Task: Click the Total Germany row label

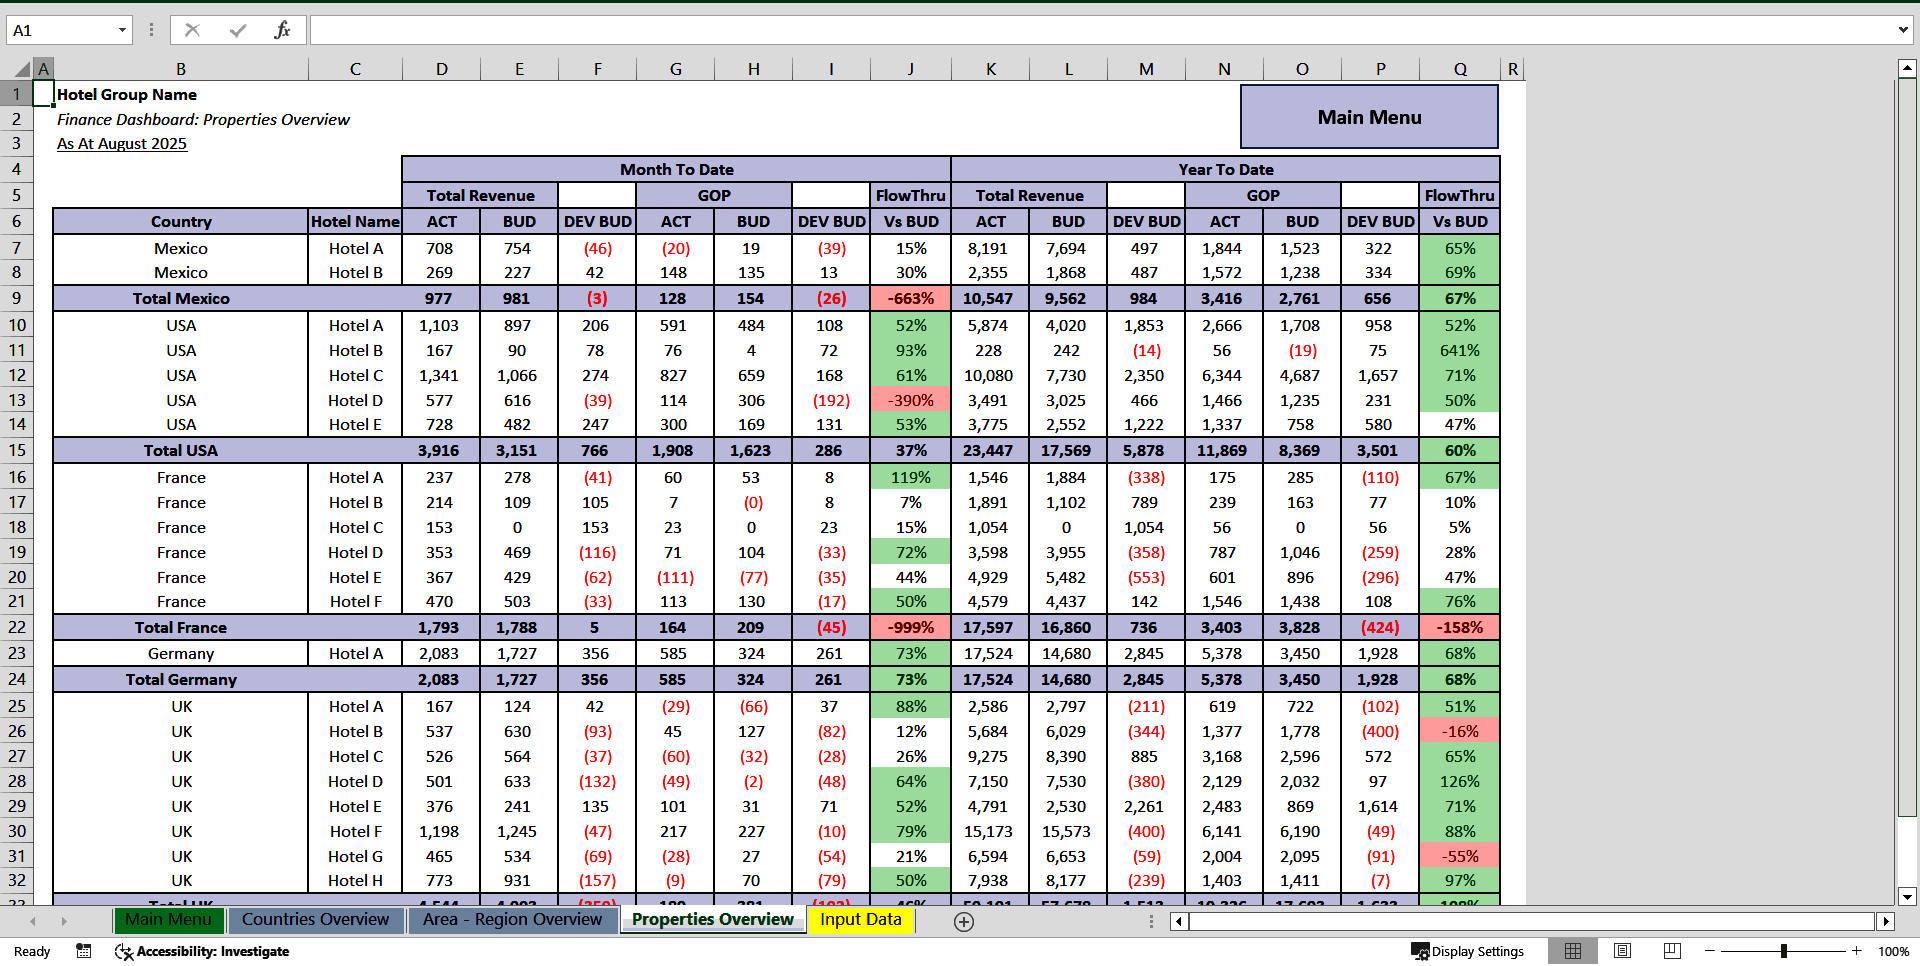Action: [x=181, y=679]
